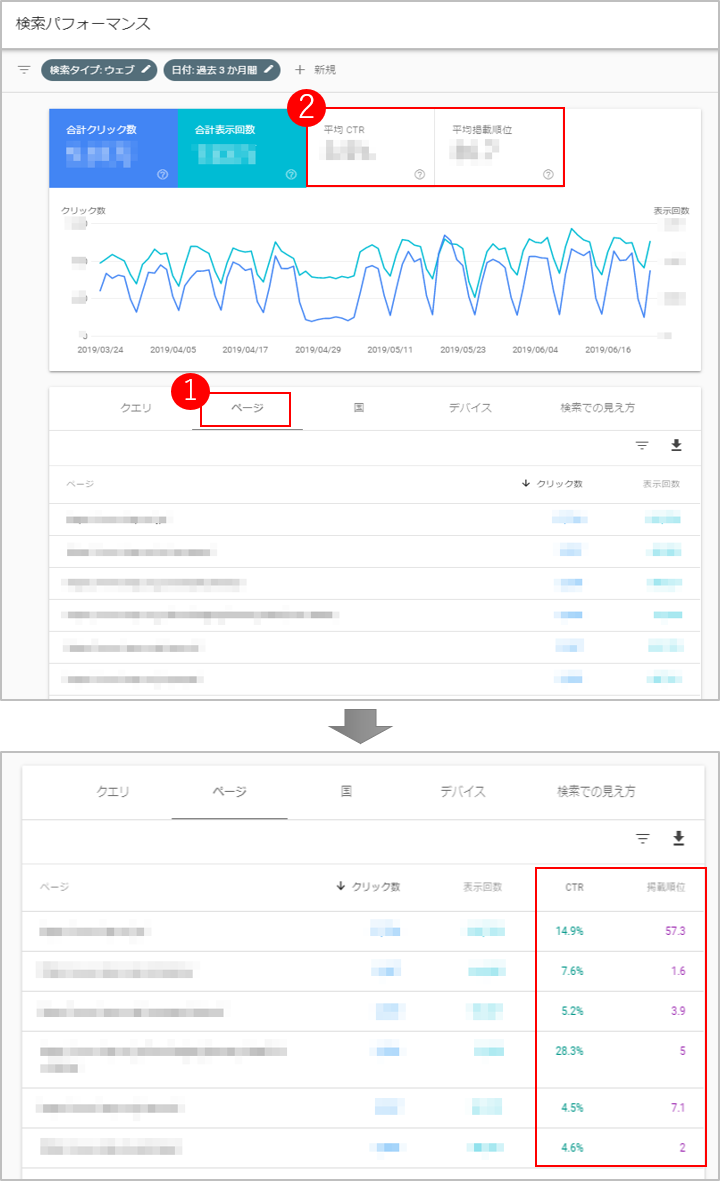Open the help icon in the 合計クリック数 card
The width and height of the screenshot is (720, 1181).
pyautogui.click(x=163, y=175)
